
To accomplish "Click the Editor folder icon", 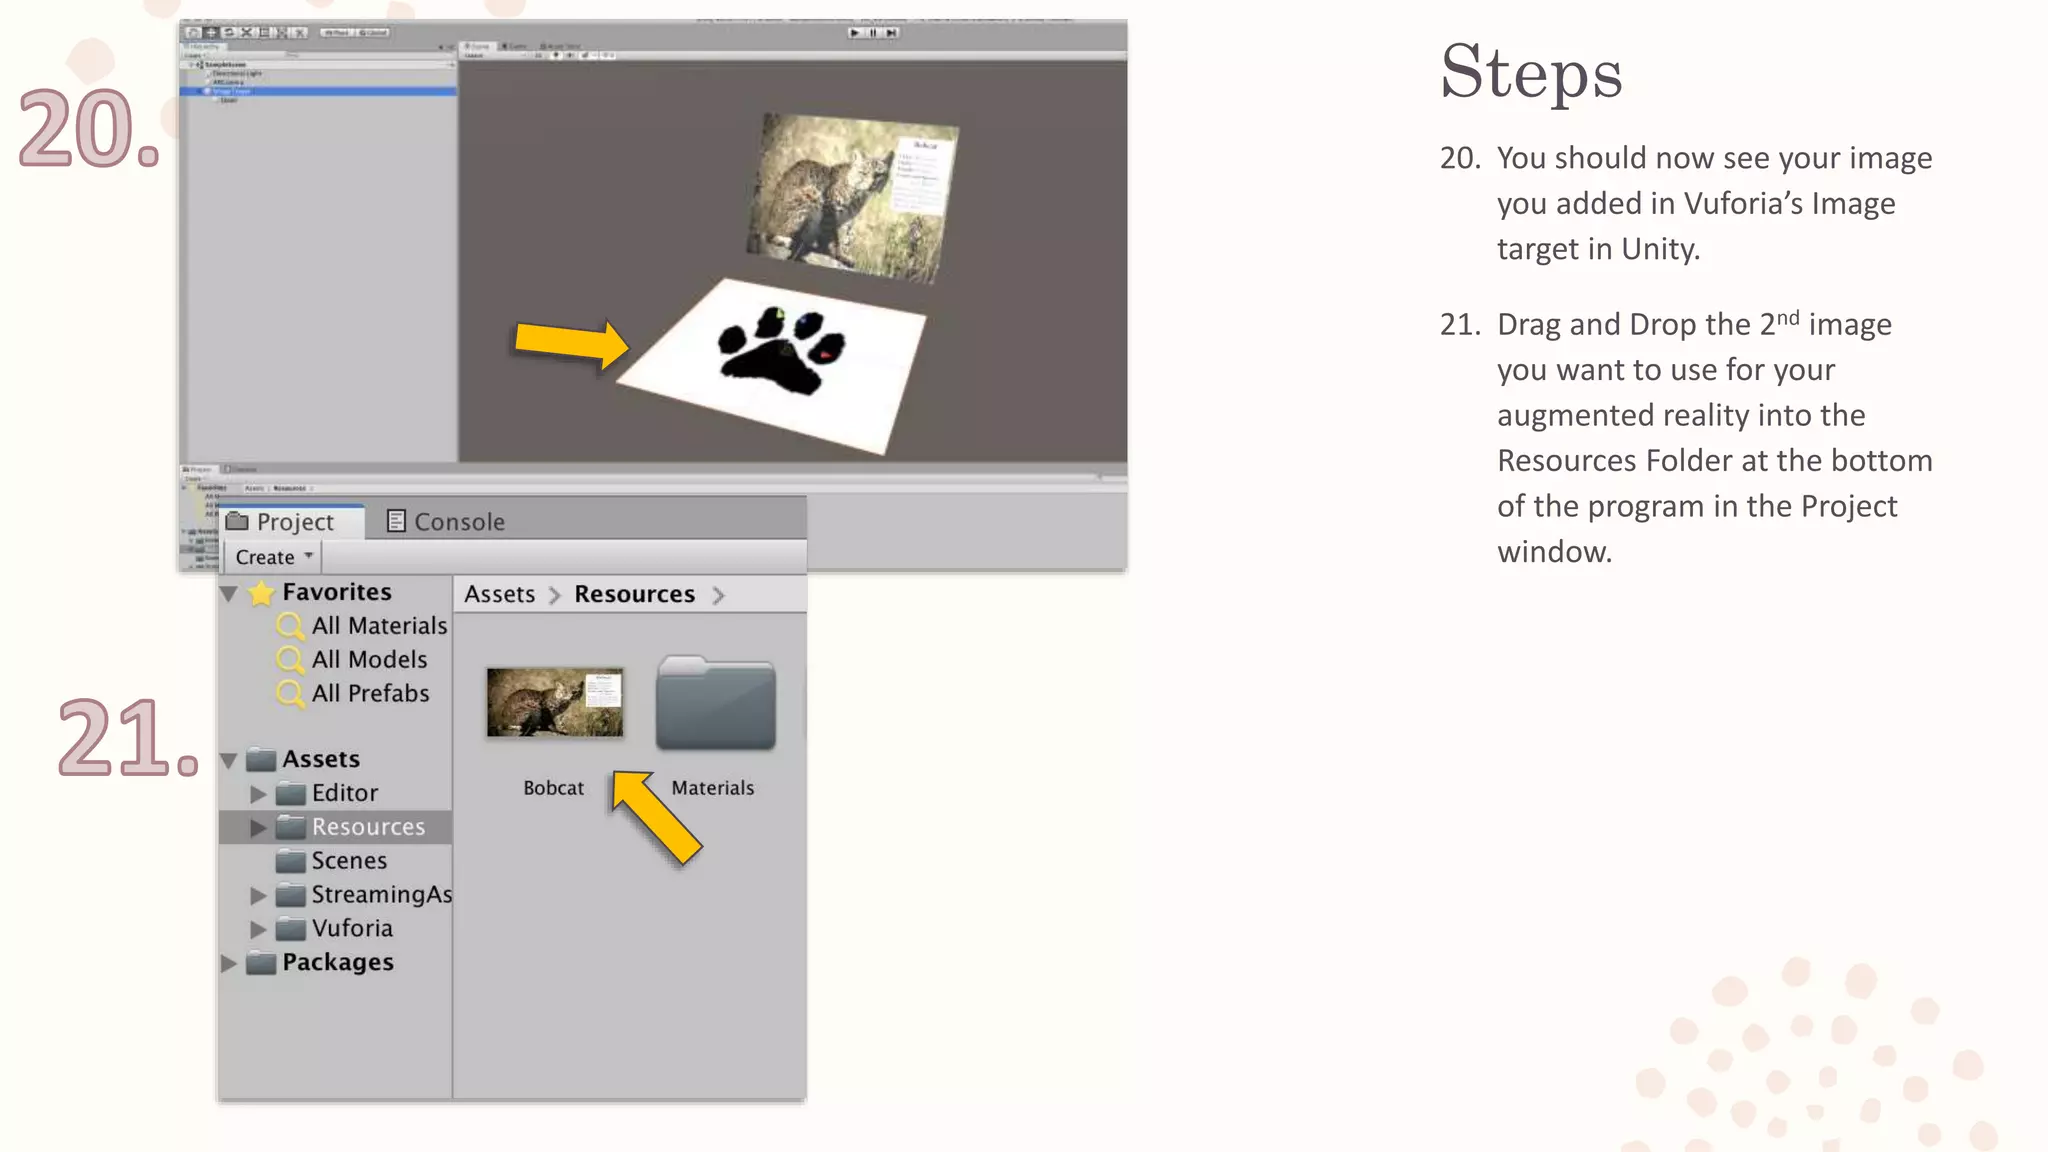I will tap(291, 794).
